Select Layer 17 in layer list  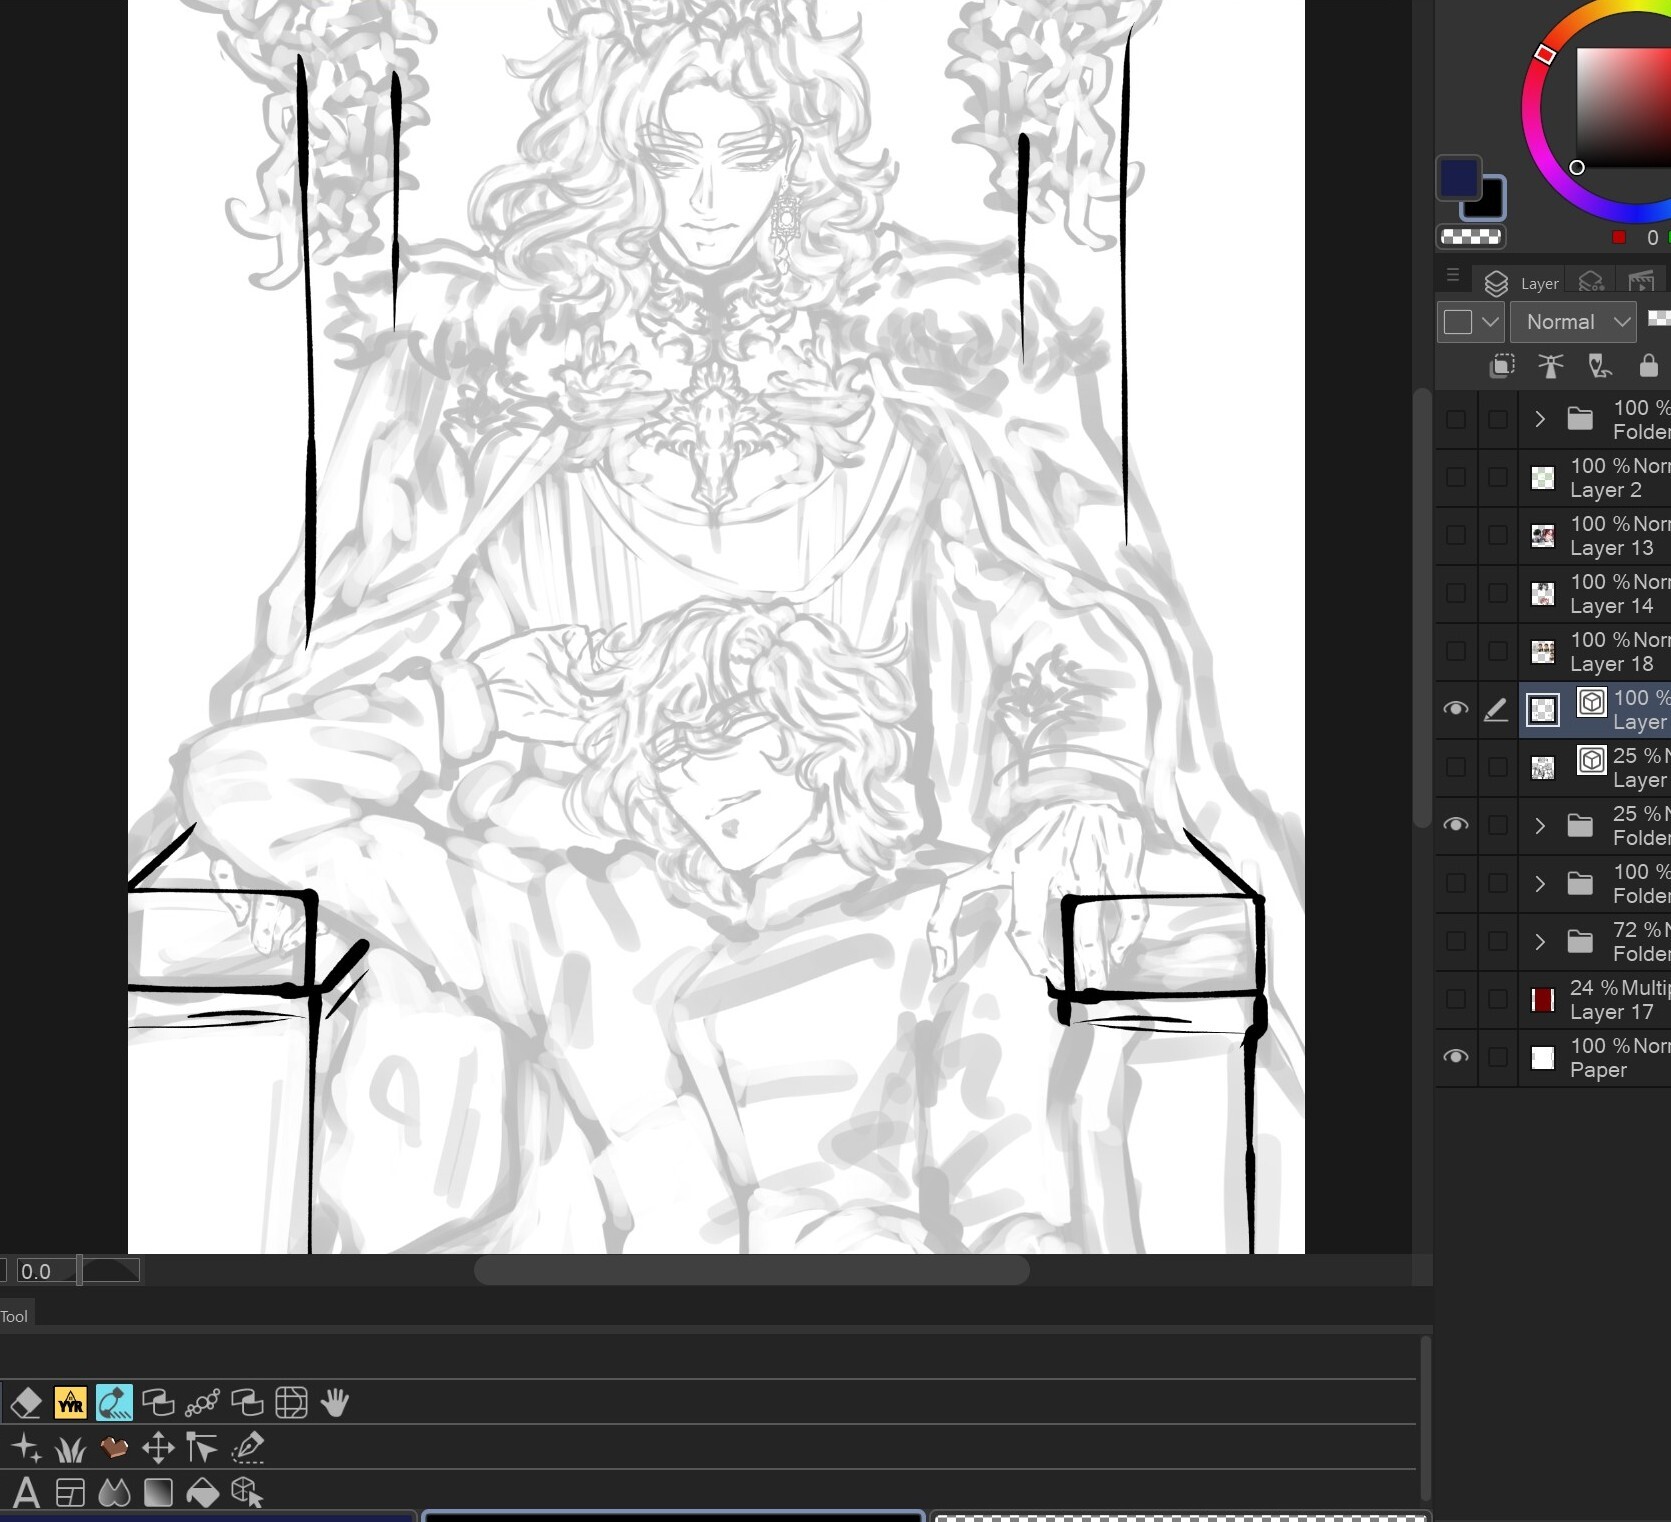[1610, 1000]
